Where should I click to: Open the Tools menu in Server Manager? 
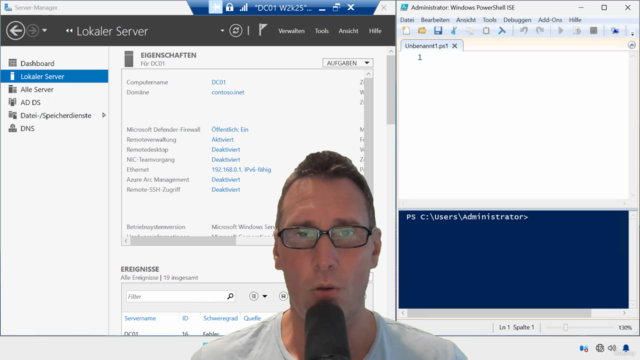tap(322, 31)
